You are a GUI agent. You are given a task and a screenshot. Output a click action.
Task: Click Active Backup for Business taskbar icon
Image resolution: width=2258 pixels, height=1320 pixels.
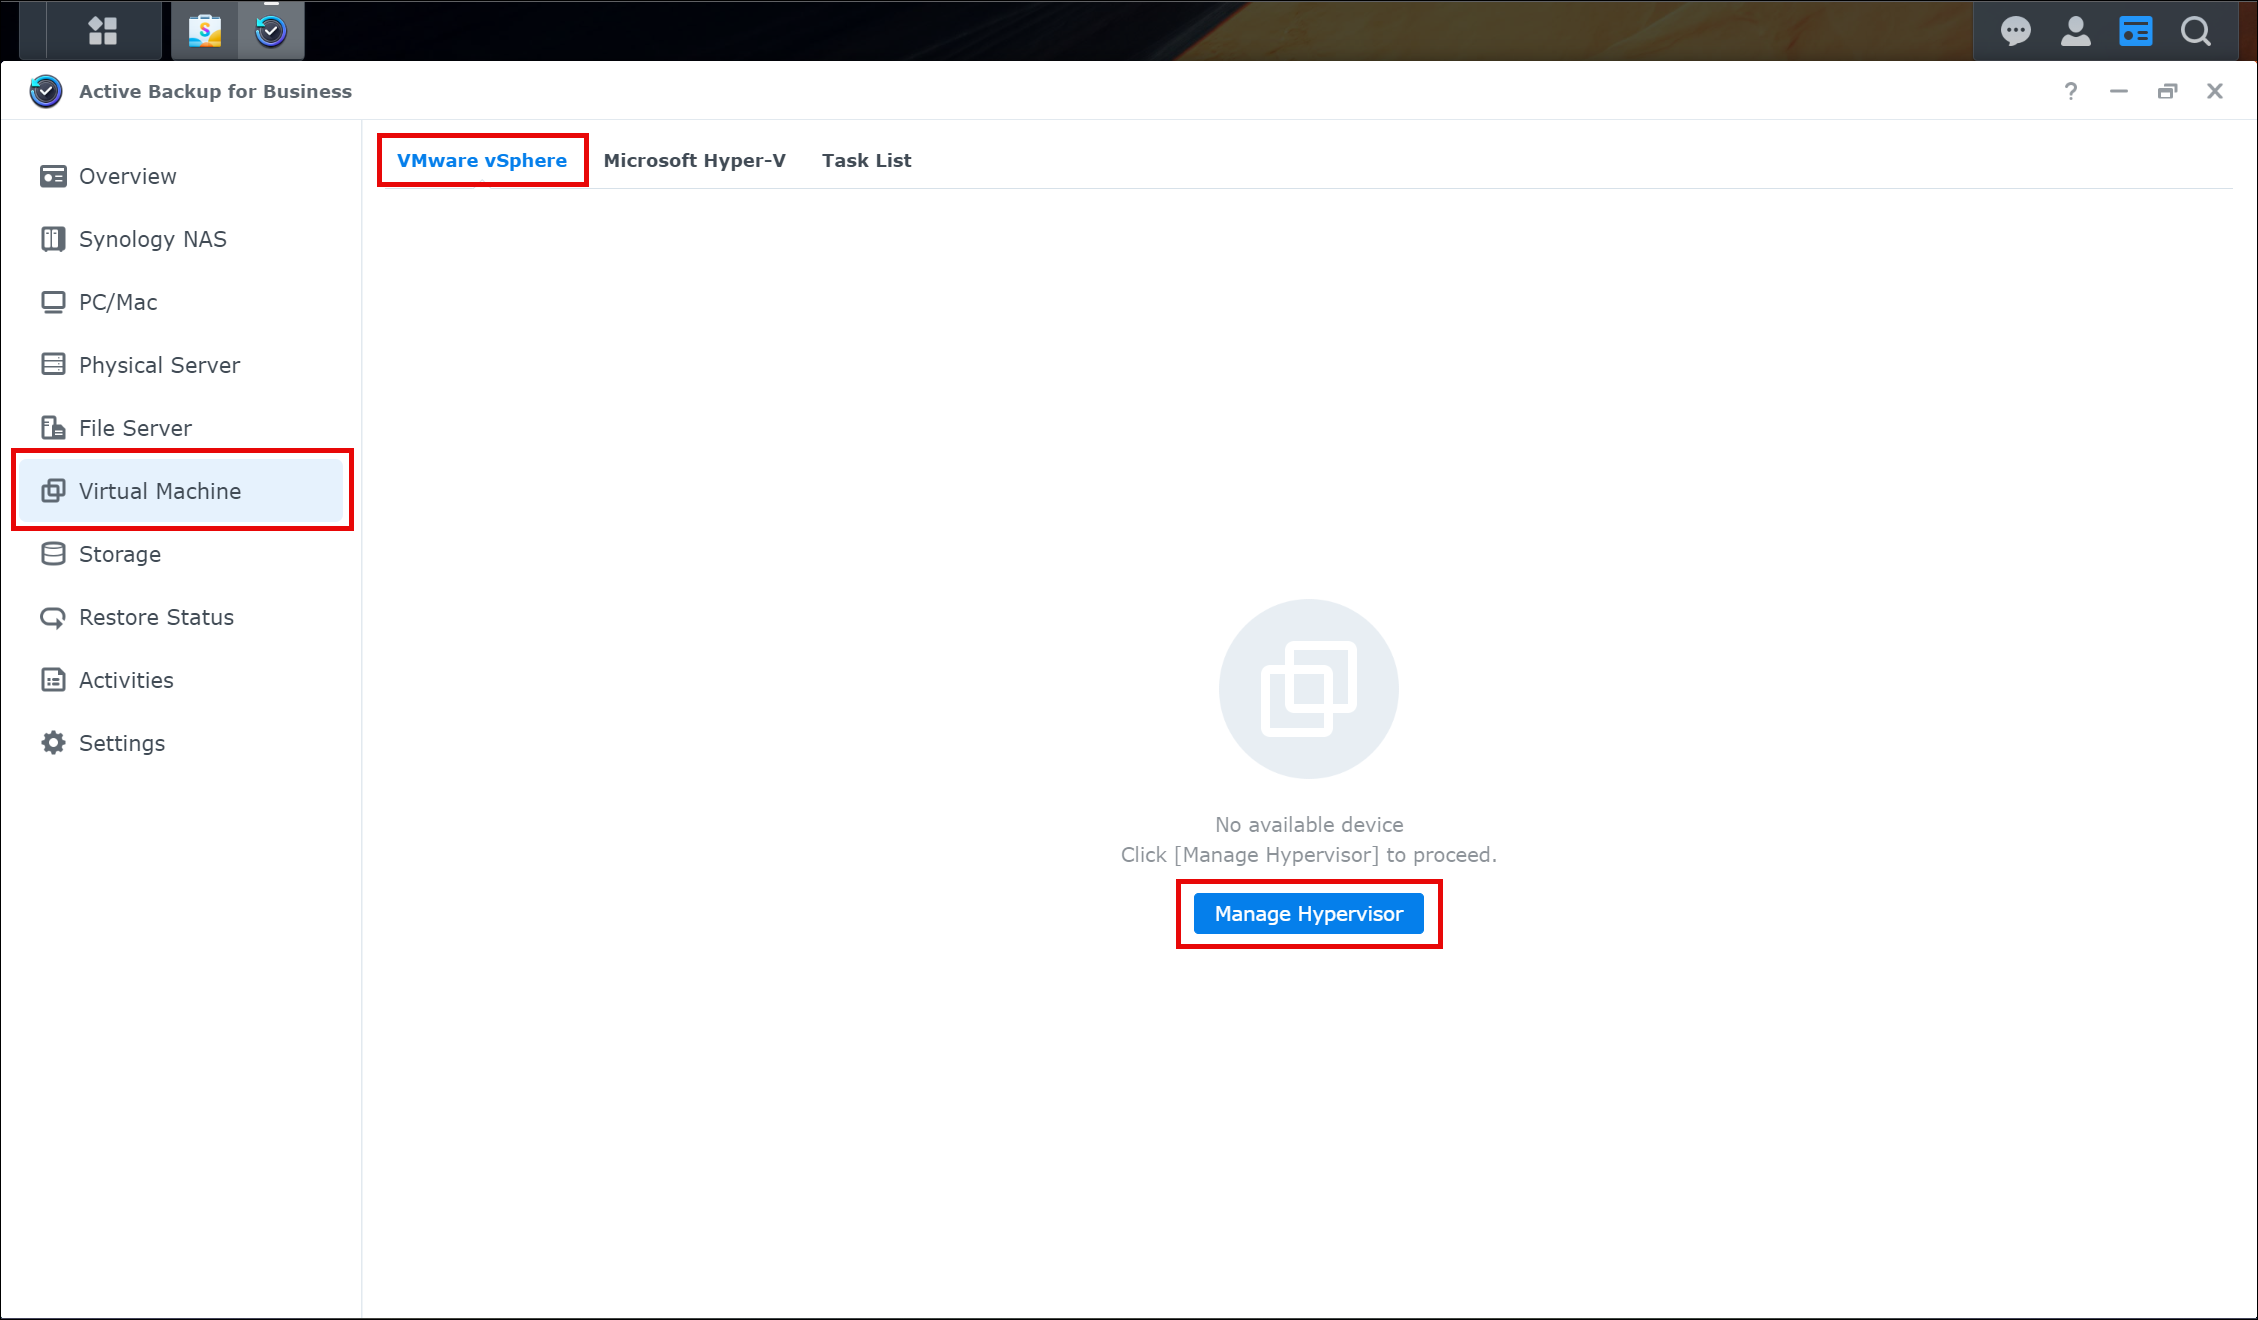tap(271, 31)
